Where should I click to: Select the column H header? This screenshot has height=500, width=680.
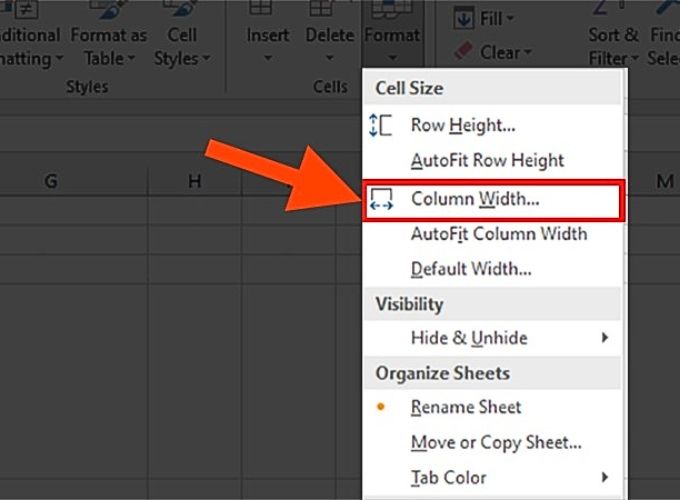[x=194, y=181]
